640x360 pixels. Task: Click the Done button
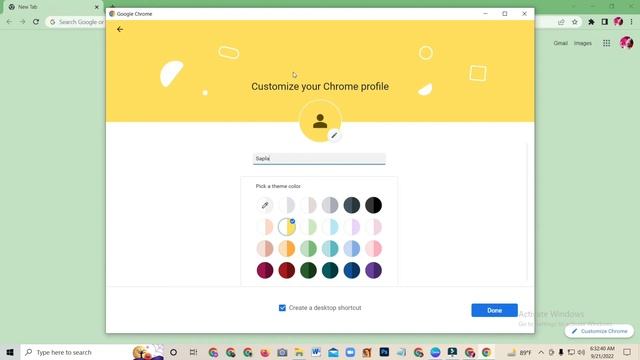[x=494, y=310]
